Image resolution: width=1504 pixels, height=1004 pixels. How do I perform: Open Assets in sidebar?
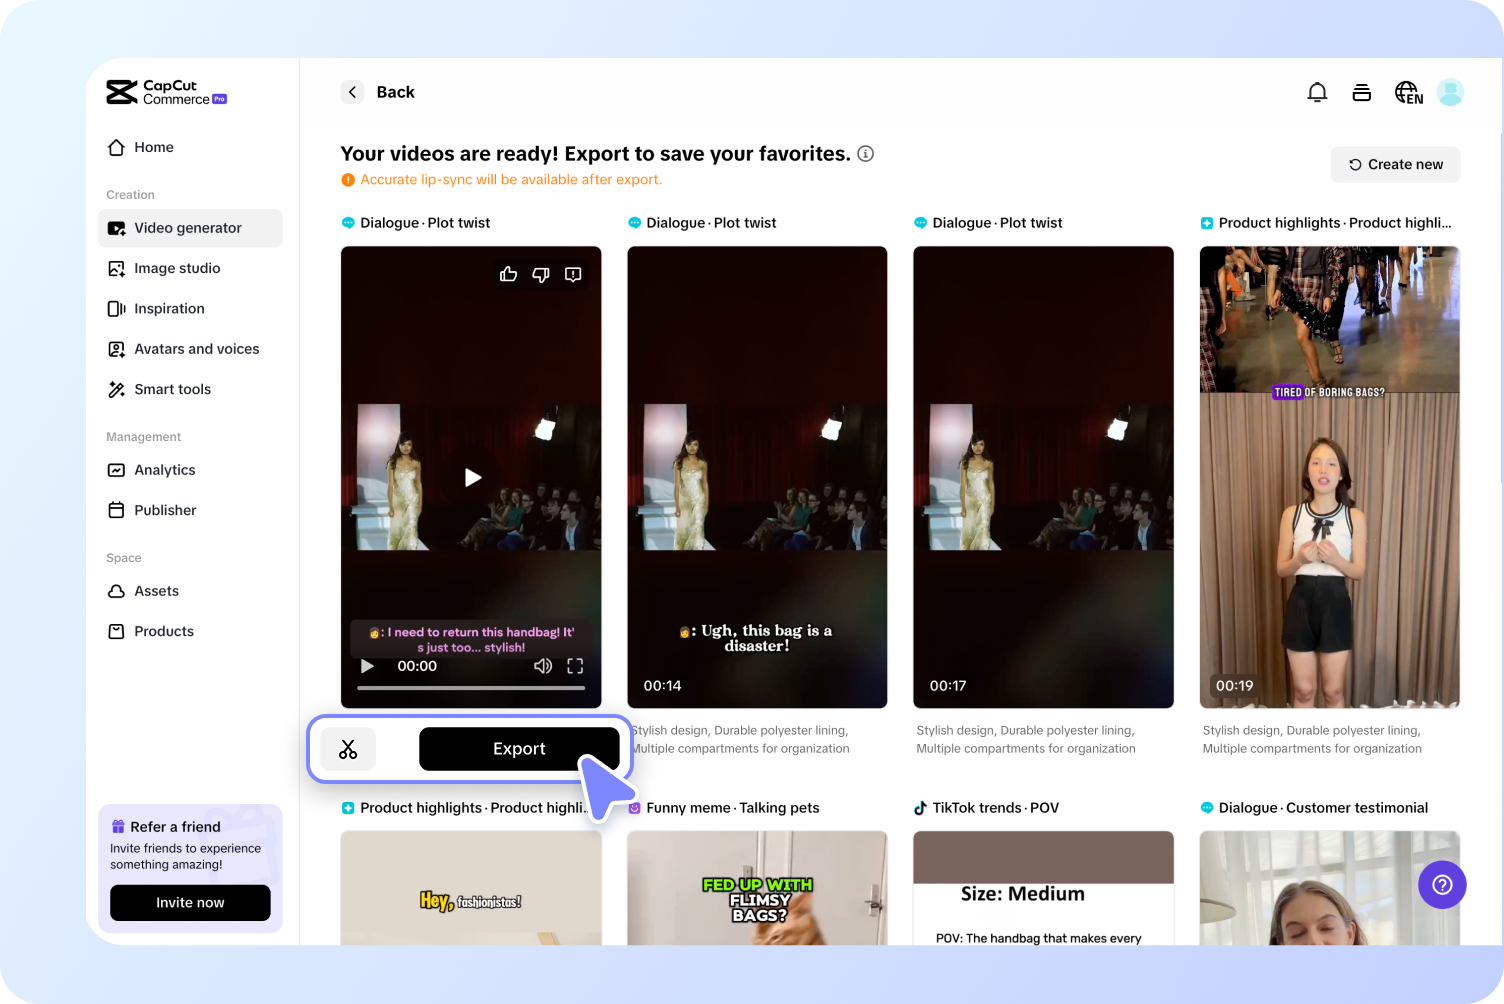pos(190,591)
